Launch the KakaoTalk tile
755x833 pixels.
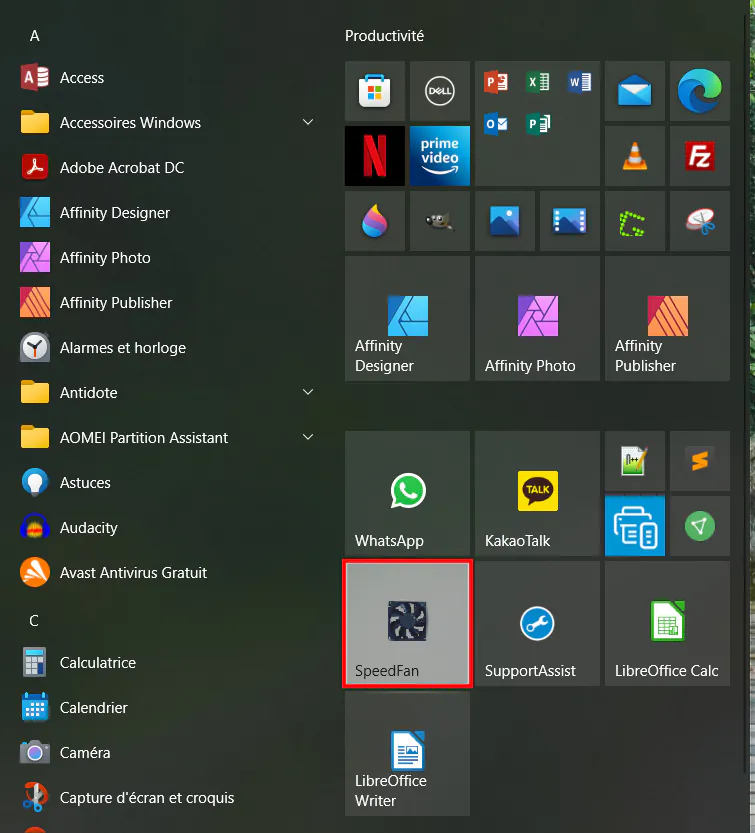pos(537,494)
